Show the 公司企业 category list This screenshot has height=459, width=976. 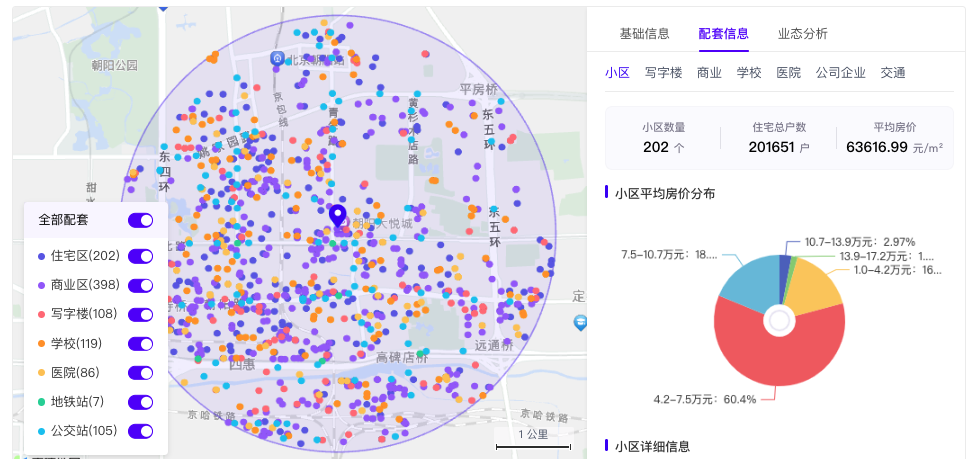pyautogui.click(x=840, y=73)
